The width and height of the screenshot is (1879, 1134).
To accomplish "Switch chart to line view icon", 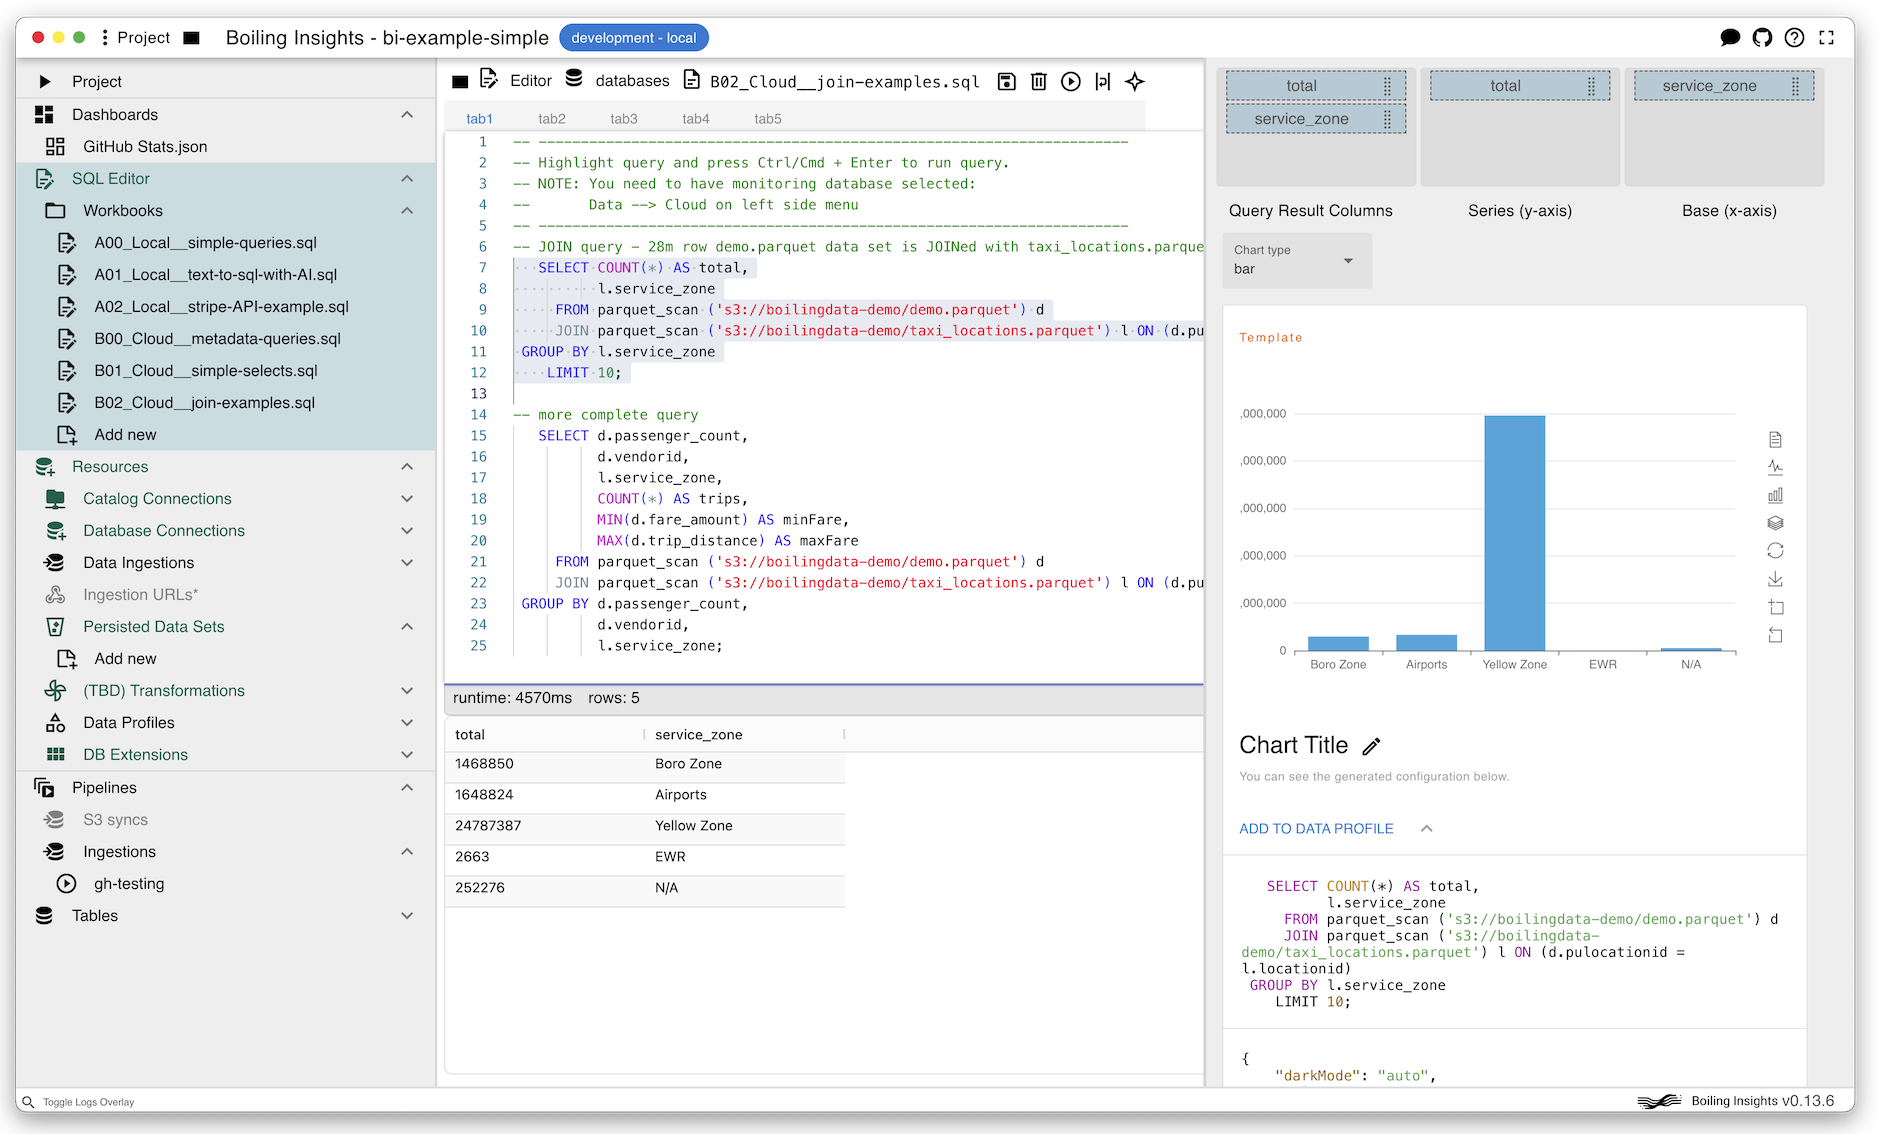I will [1775, 467].
